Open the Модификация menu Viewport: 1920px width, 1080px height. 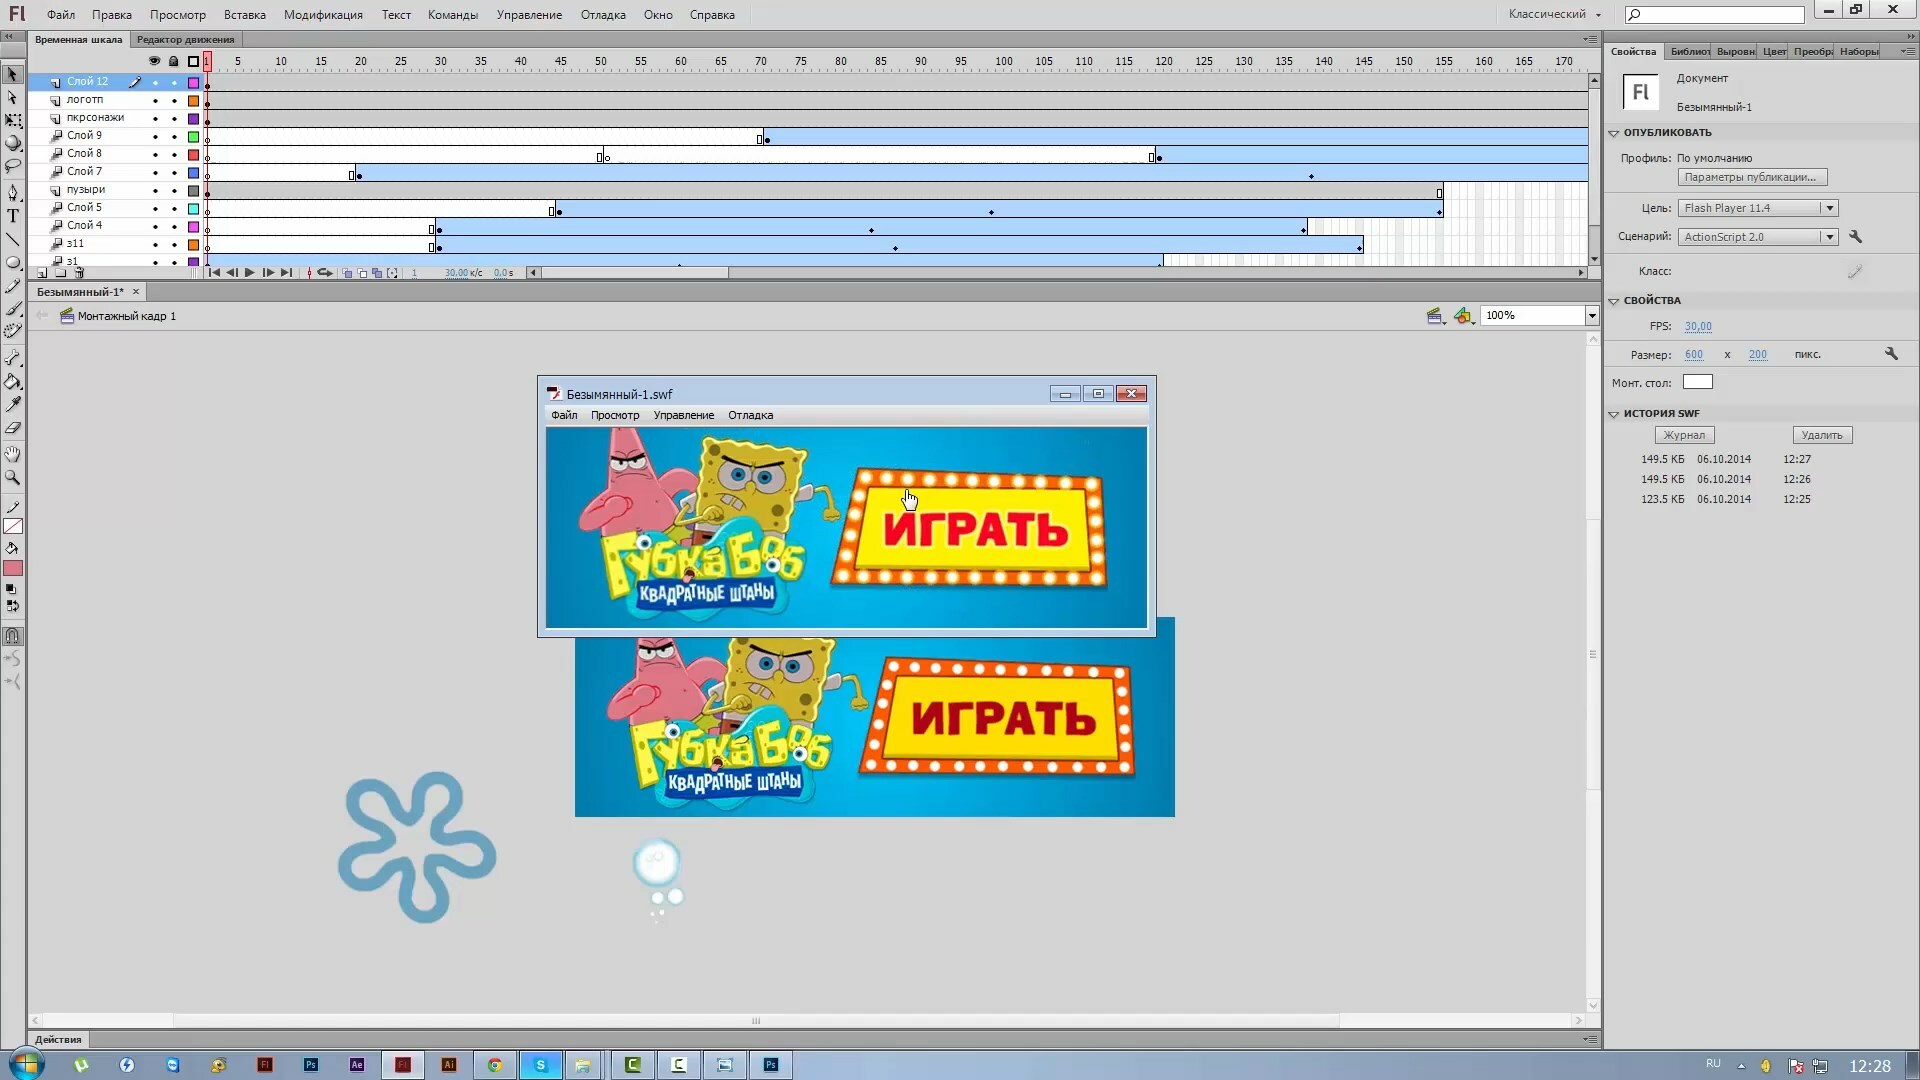323,15
